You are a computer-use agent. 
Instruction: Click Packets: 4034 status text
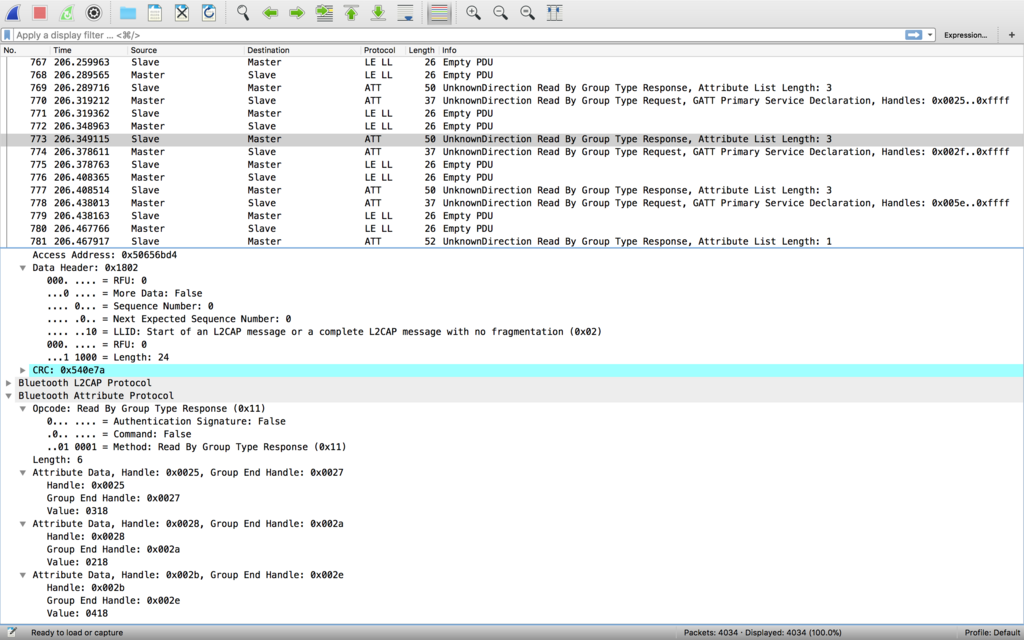click(762, 633)
